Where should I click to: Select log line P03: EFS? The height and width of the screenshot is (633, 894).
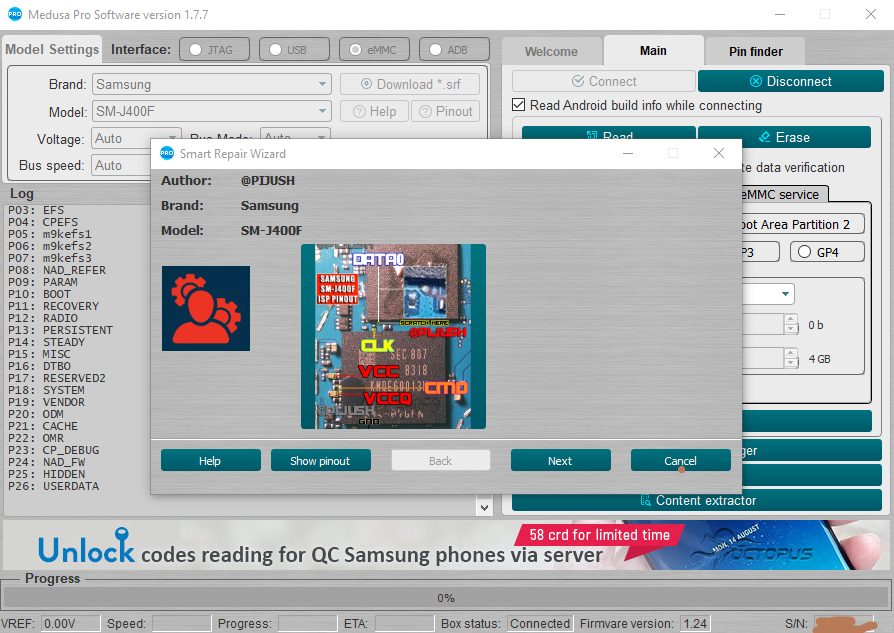click(x=36, y=210)
